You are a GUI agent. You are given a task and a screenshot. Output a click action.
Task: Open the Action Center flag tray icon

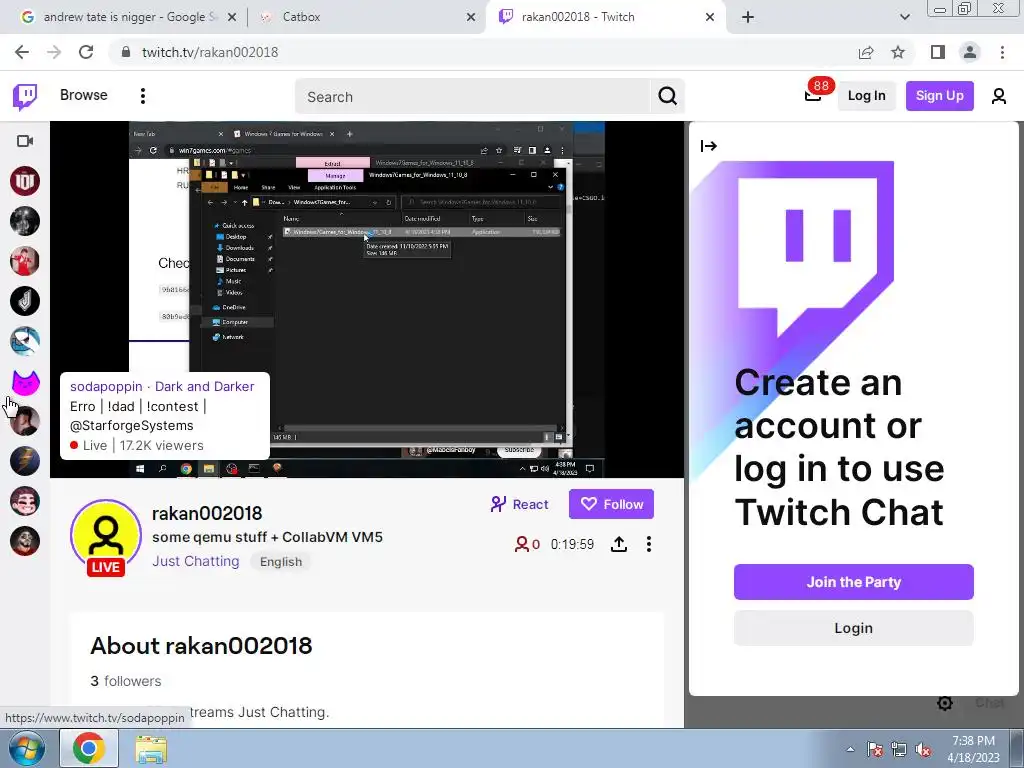point(874,750)
